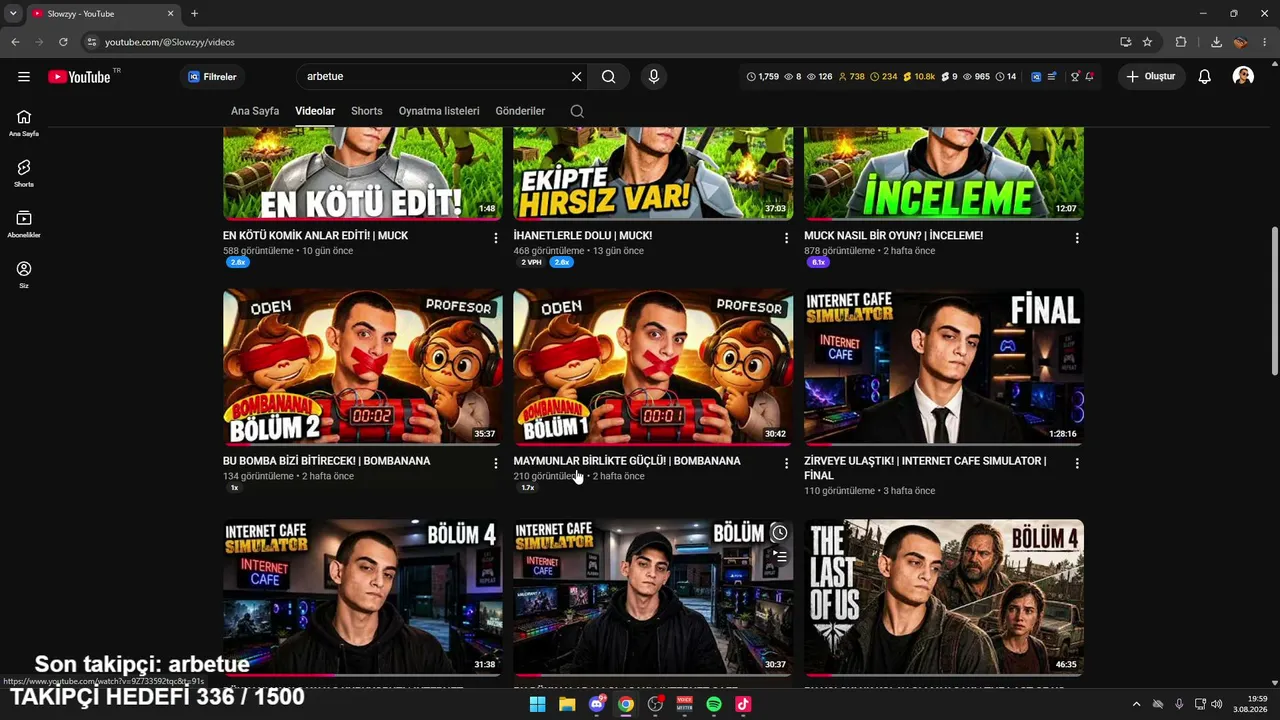Screen dimensions: 1280x720
Task: Open Chrome extensions puzzle icon
Action: [1181, 42]
